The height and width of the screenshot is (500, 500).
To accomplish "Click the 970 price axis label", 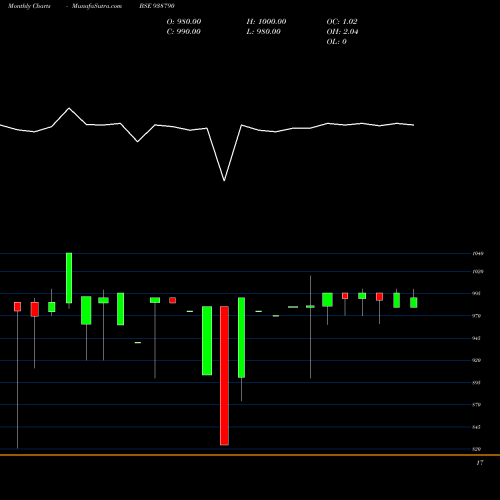I will [477, 316].
